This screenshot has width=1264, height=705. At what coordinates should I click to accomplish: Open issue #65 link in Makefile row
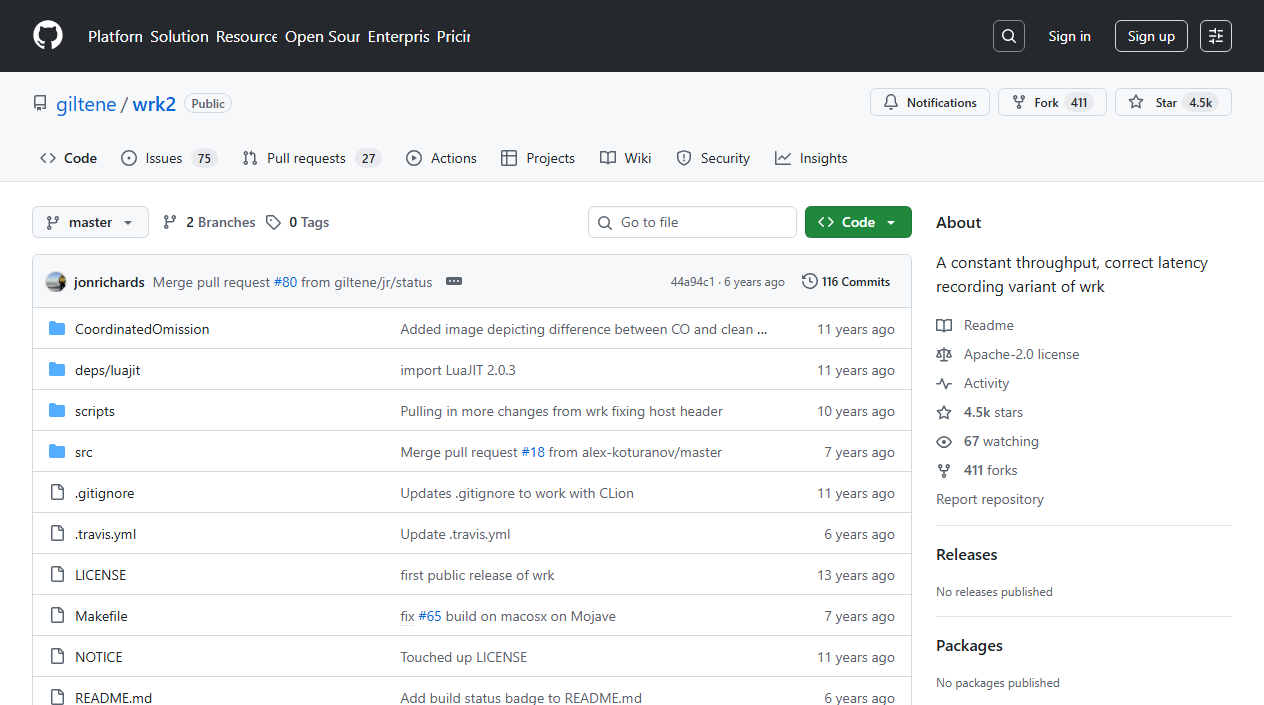tap(430, 616)
